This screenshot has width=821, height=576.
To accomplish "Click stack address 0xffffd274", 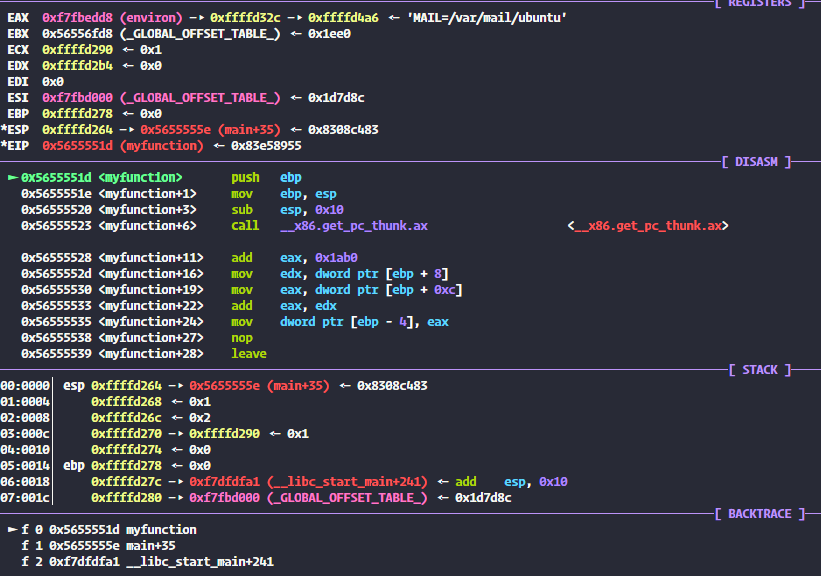I will tap(126, 450).
